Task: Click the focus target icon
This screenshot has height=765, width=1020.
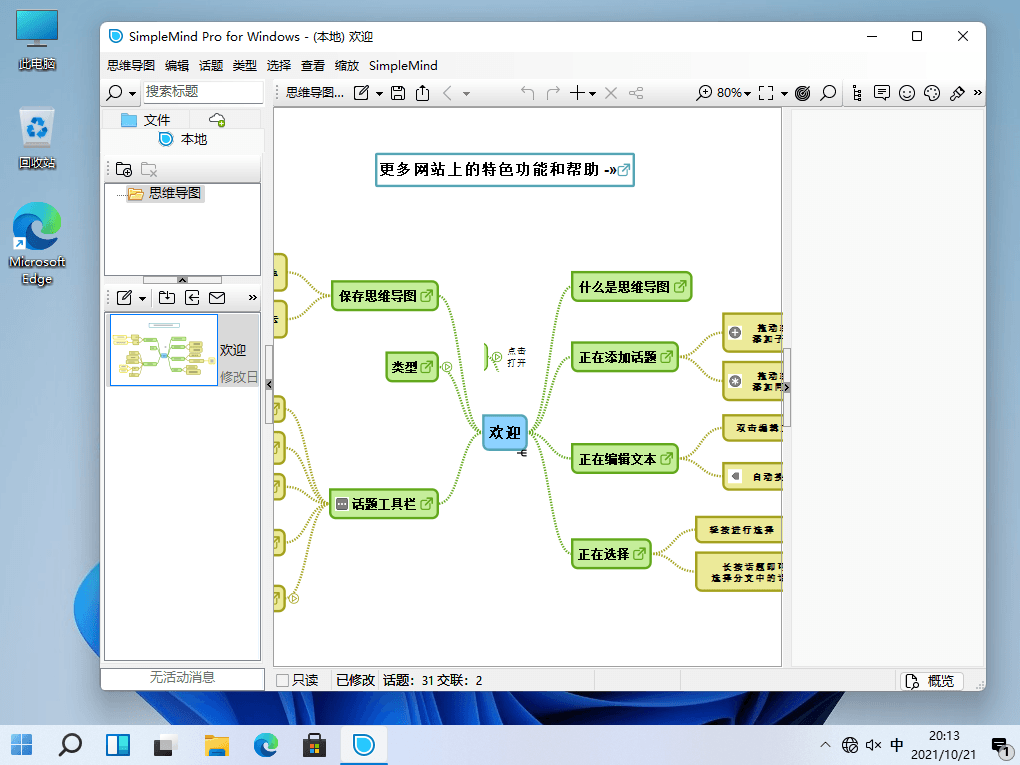Action: pyautogui.click(x=803, y=93)
